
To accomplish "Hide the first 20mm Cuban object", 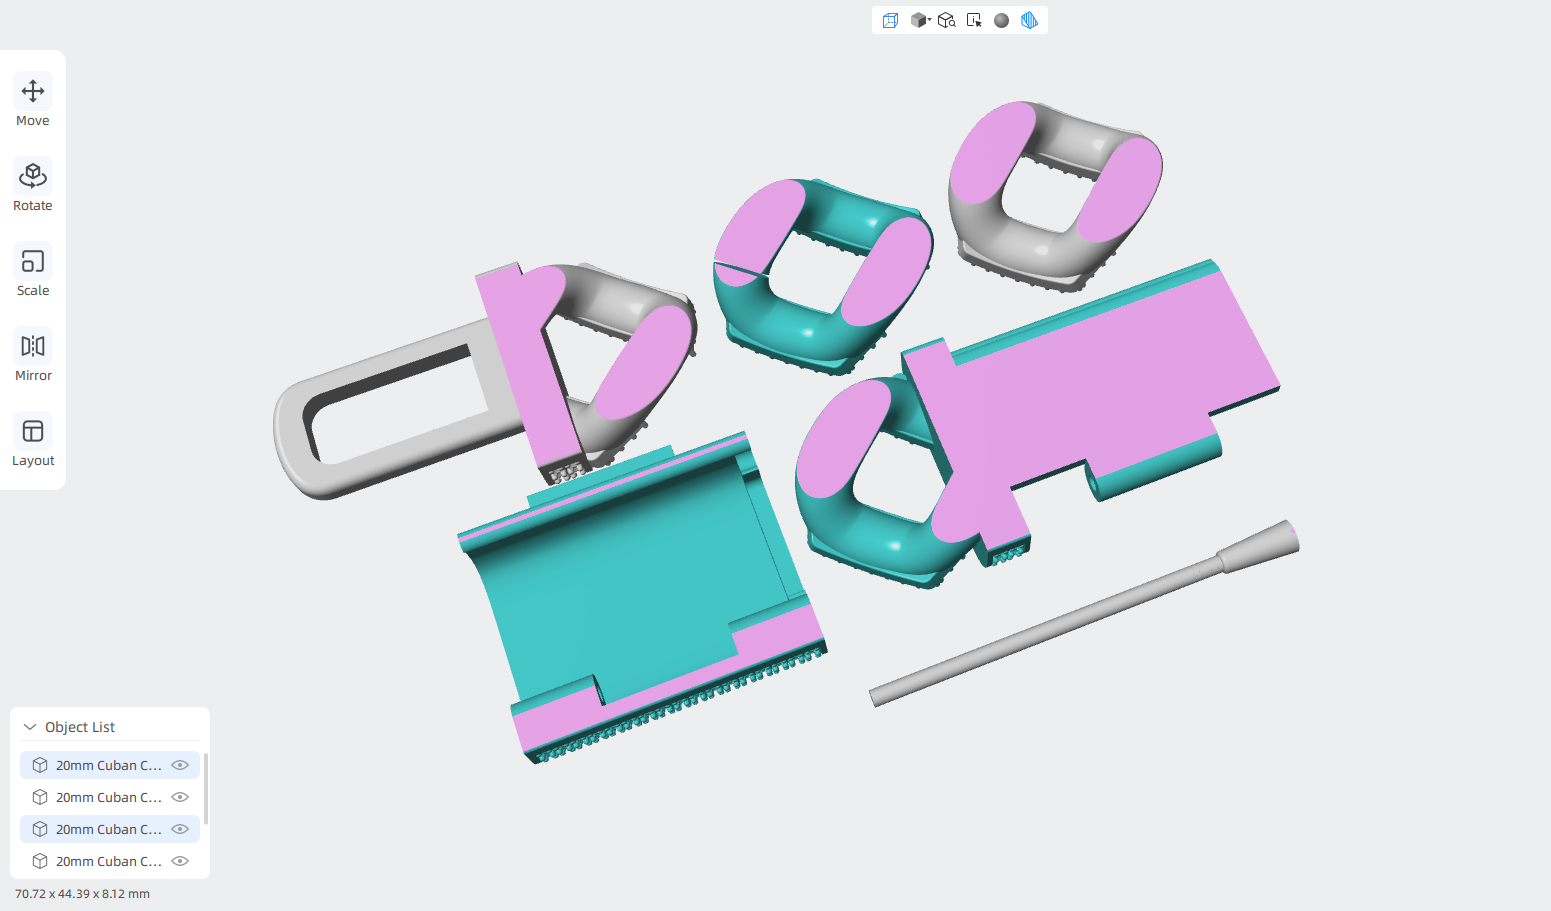I will [180, 765].
